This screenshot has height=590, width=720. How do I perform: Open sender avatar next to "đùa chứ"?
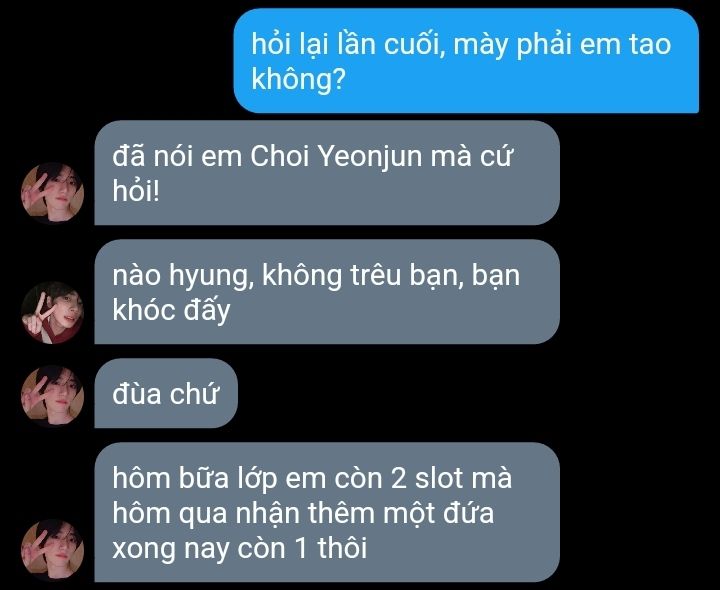[52, 396]
